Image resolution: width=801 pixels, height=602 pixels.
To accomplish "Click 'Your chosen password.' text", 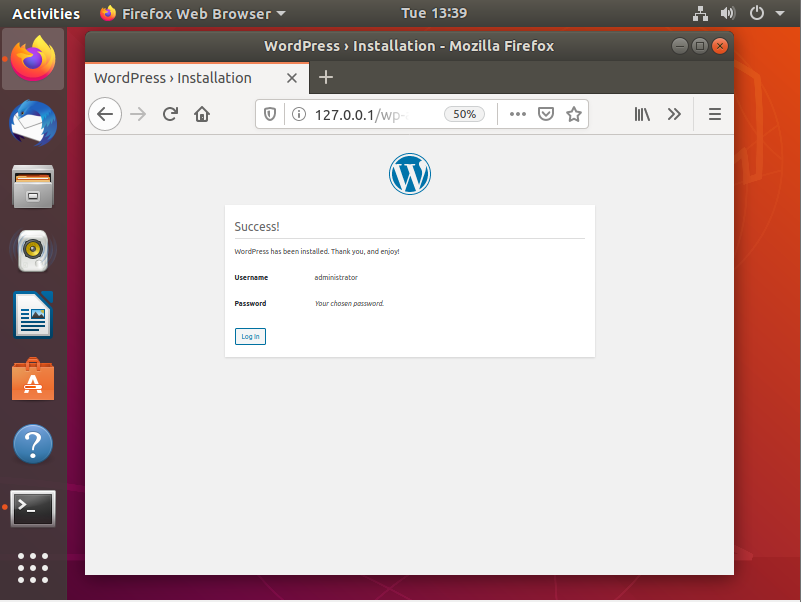I will (x=349, y=304).
